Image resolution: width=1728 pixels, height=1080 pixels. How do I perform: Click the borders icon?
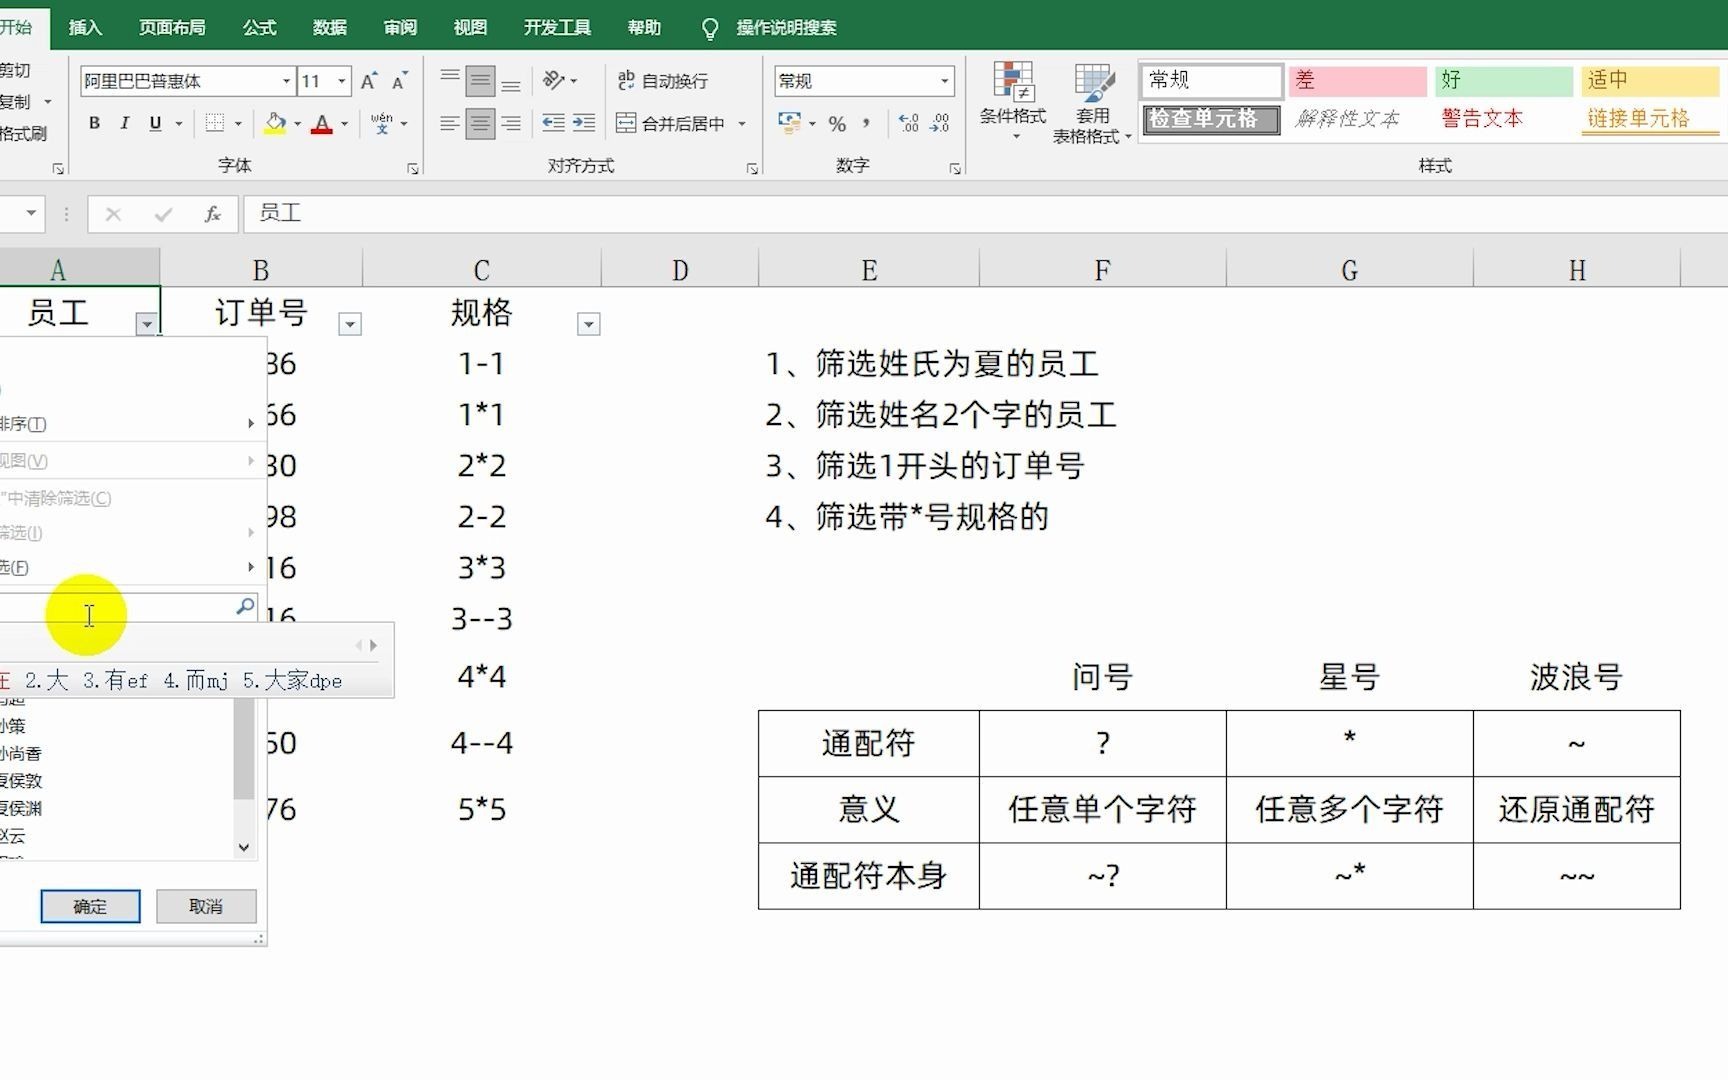point(214,123)
